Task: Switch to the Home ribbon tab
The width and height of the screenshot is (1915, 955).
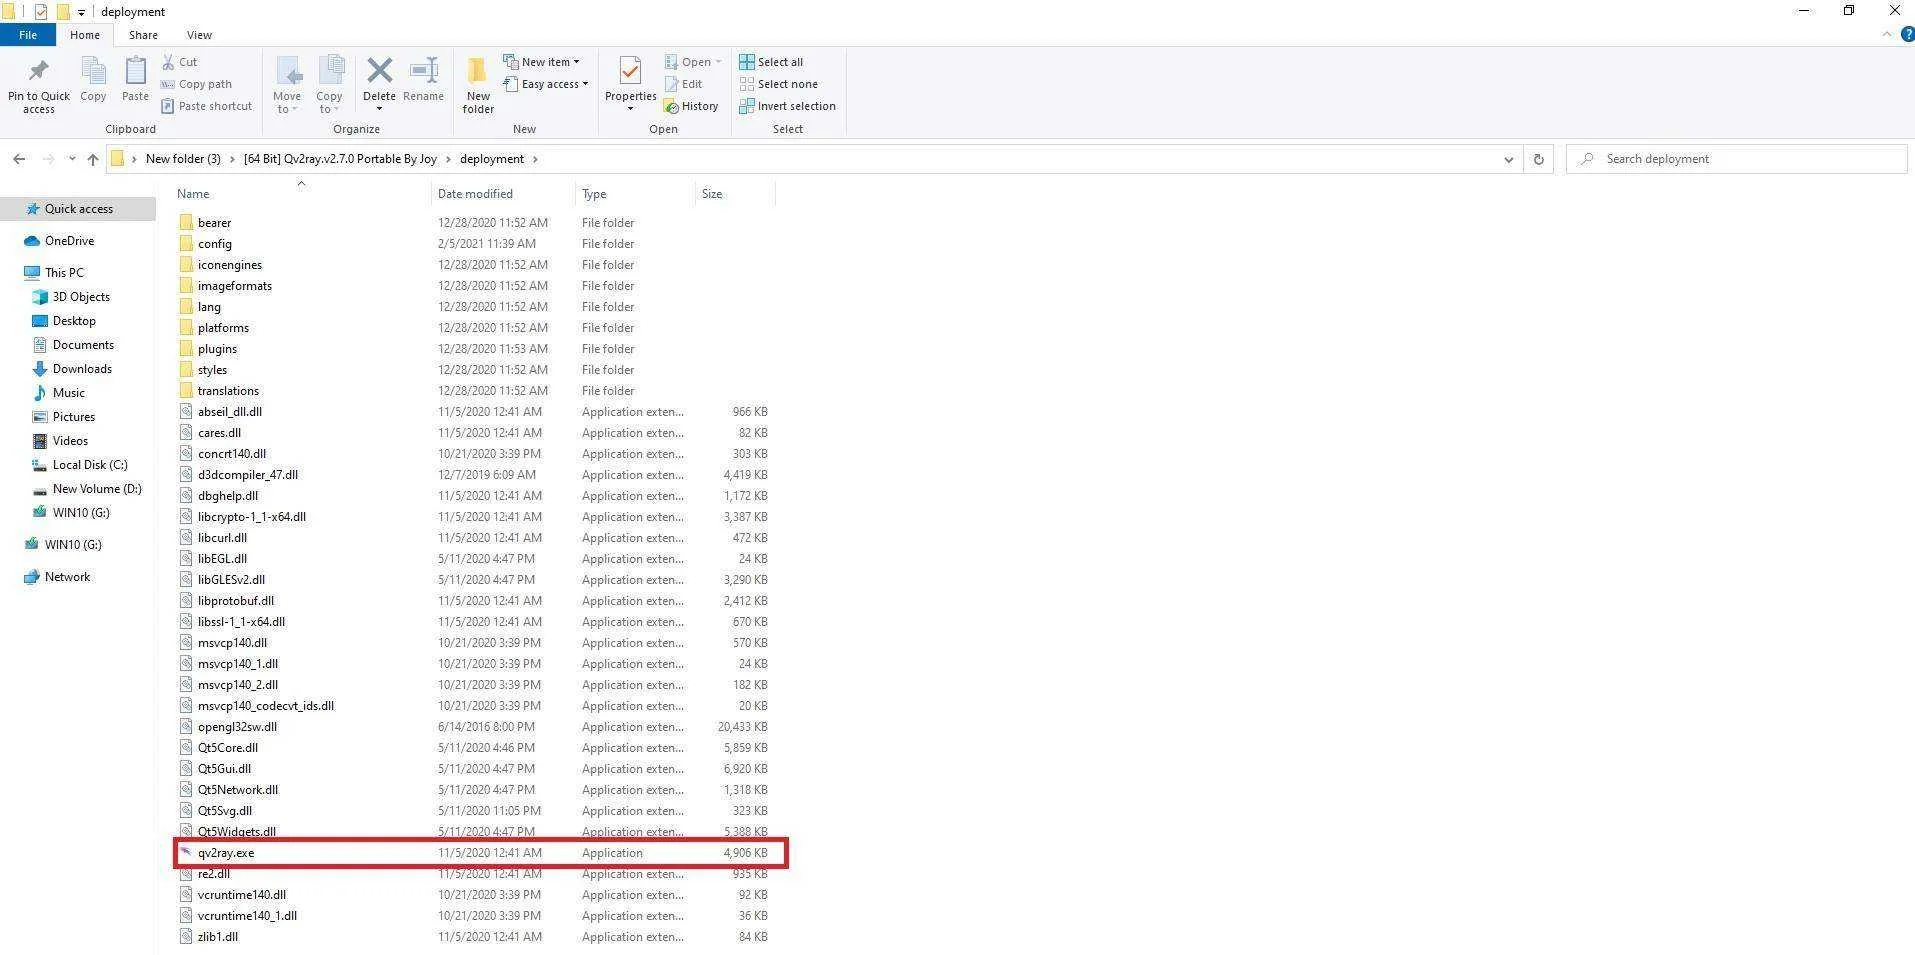Action: click(85, 35)
